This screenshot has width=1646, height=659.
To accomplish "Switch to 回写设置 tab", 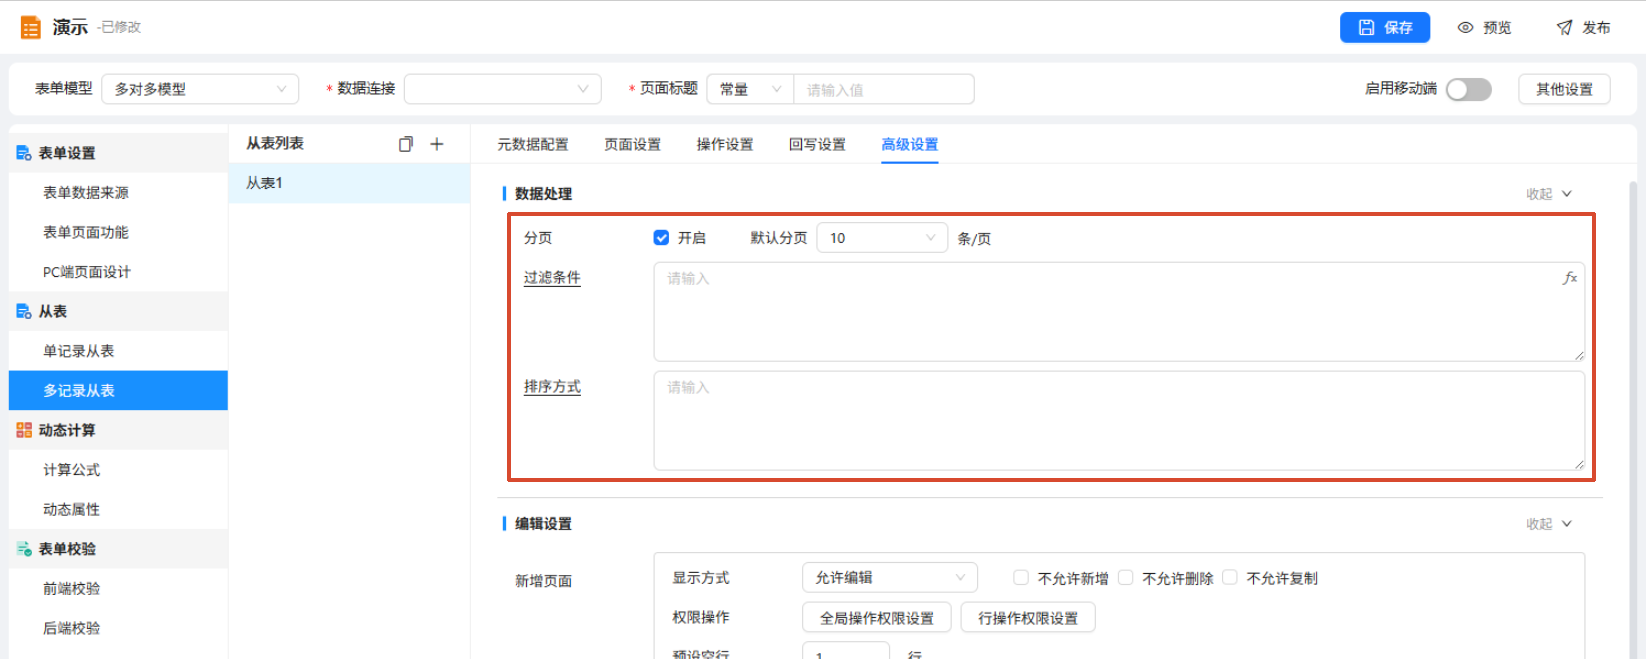I will click(817, 145).
